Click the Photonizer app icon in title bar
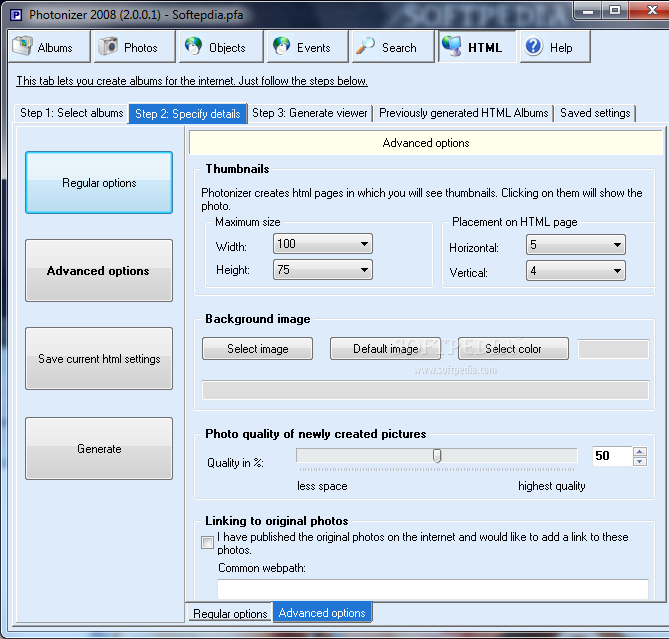 tap(16, 15)
